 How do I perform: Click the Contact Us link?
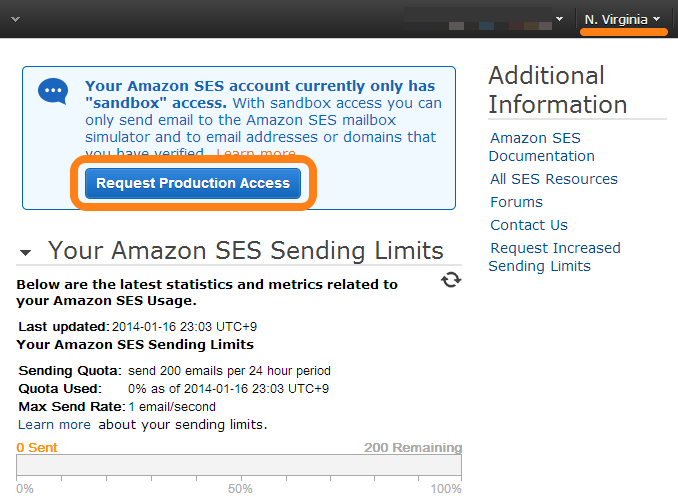click(x=529, y=225)
